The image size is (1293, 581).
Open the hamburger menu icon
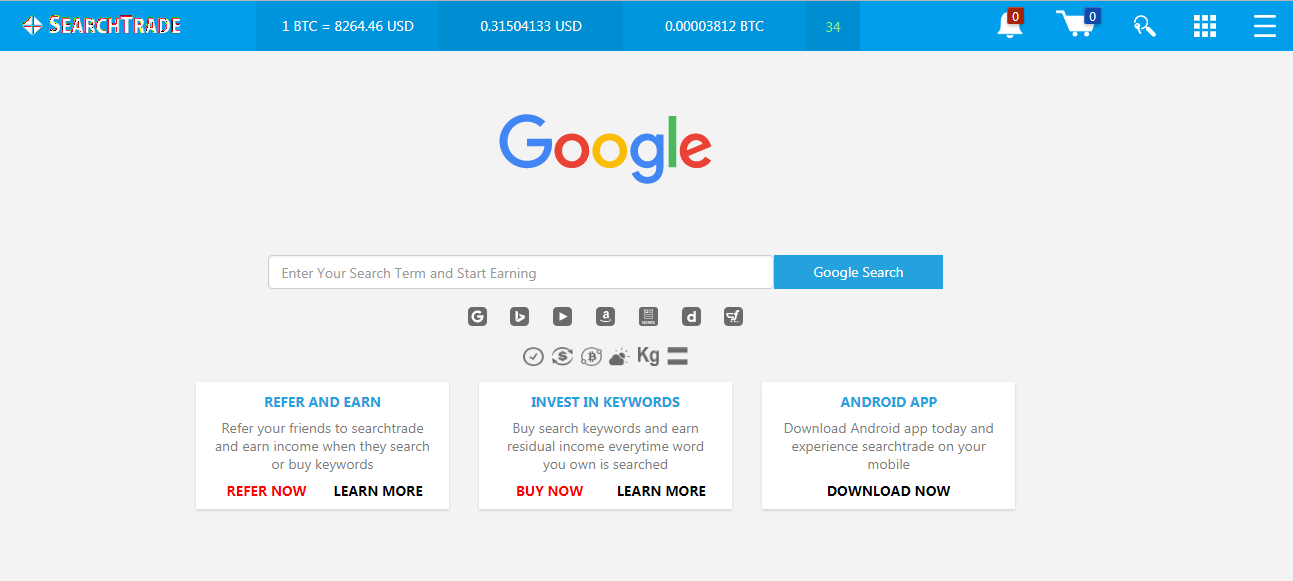click(x=1265, y=26)
